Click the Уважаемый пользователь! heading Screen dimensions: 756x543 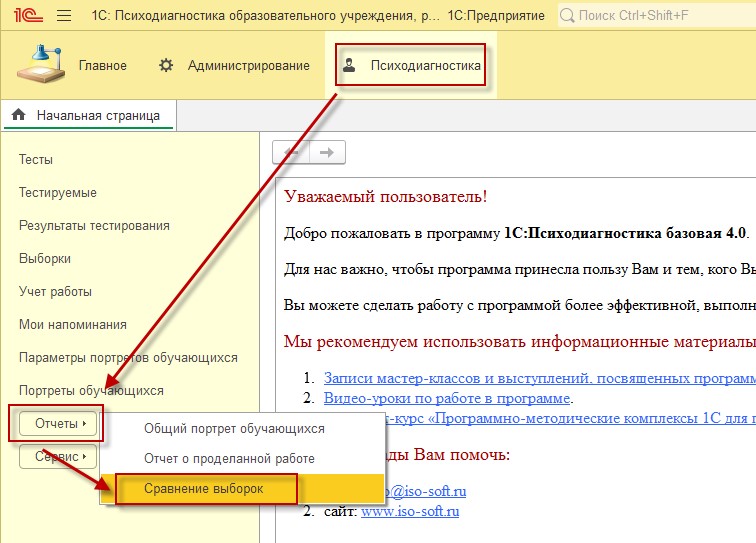click(x=386, y=197)
